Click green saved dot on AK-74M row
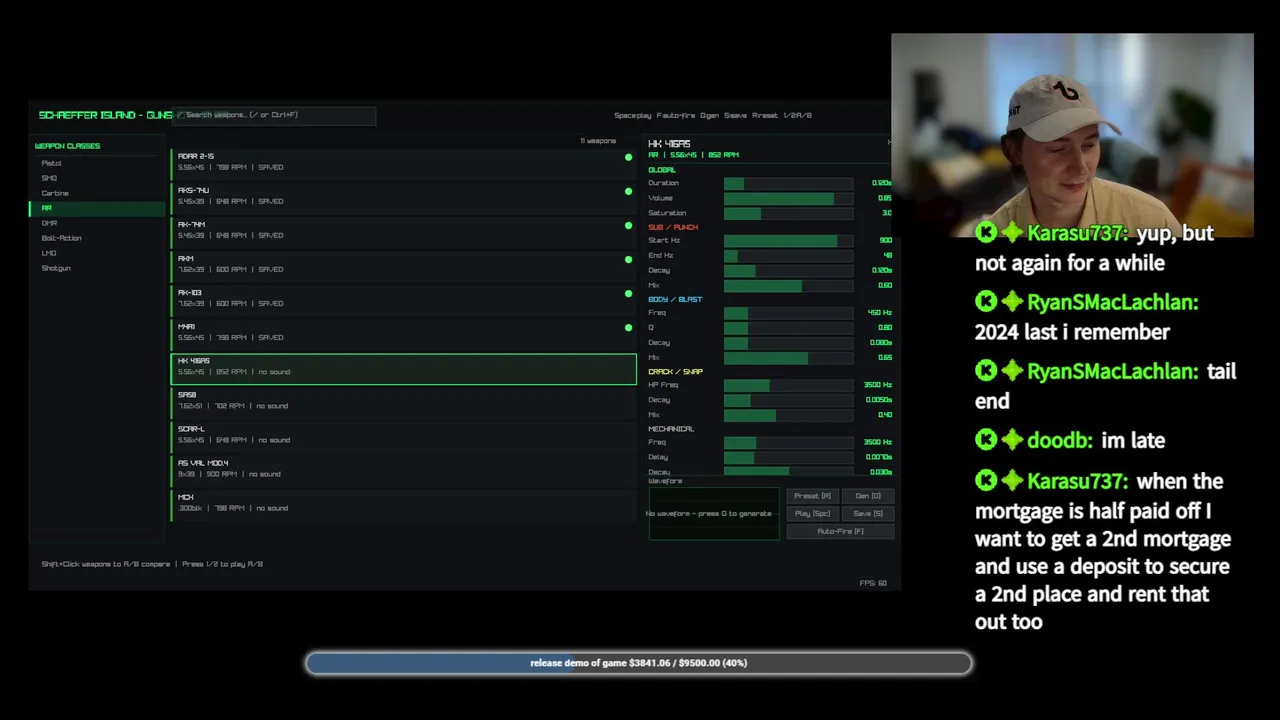The width and height of the screenshot is (1280, 720). tap(628, 225)
